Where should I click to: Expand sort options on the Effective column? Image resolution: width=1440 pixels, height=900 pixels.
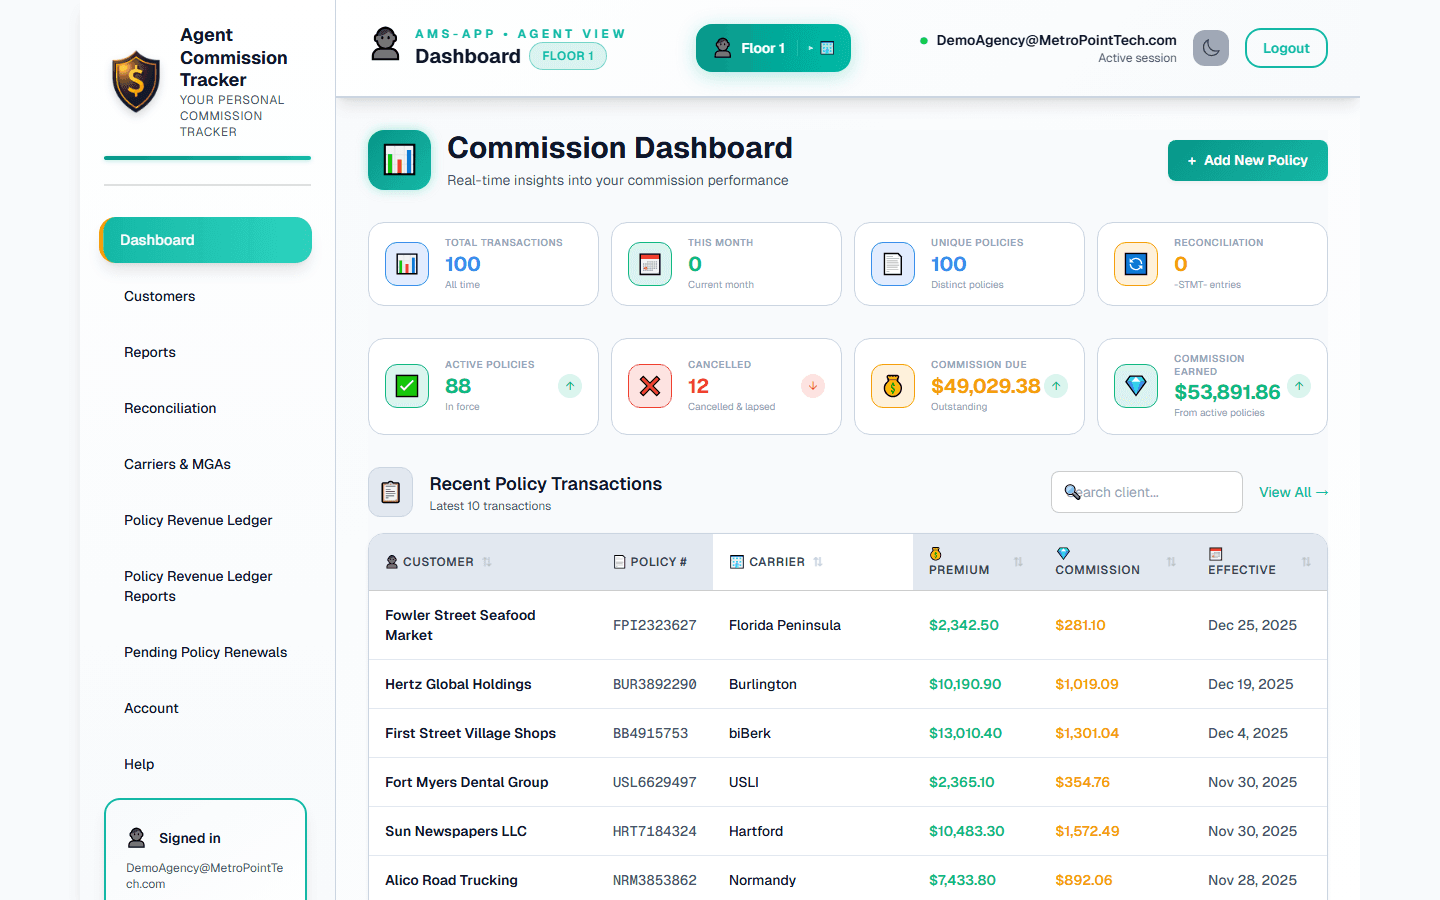pyautogui.click(x=1304, y=562)
